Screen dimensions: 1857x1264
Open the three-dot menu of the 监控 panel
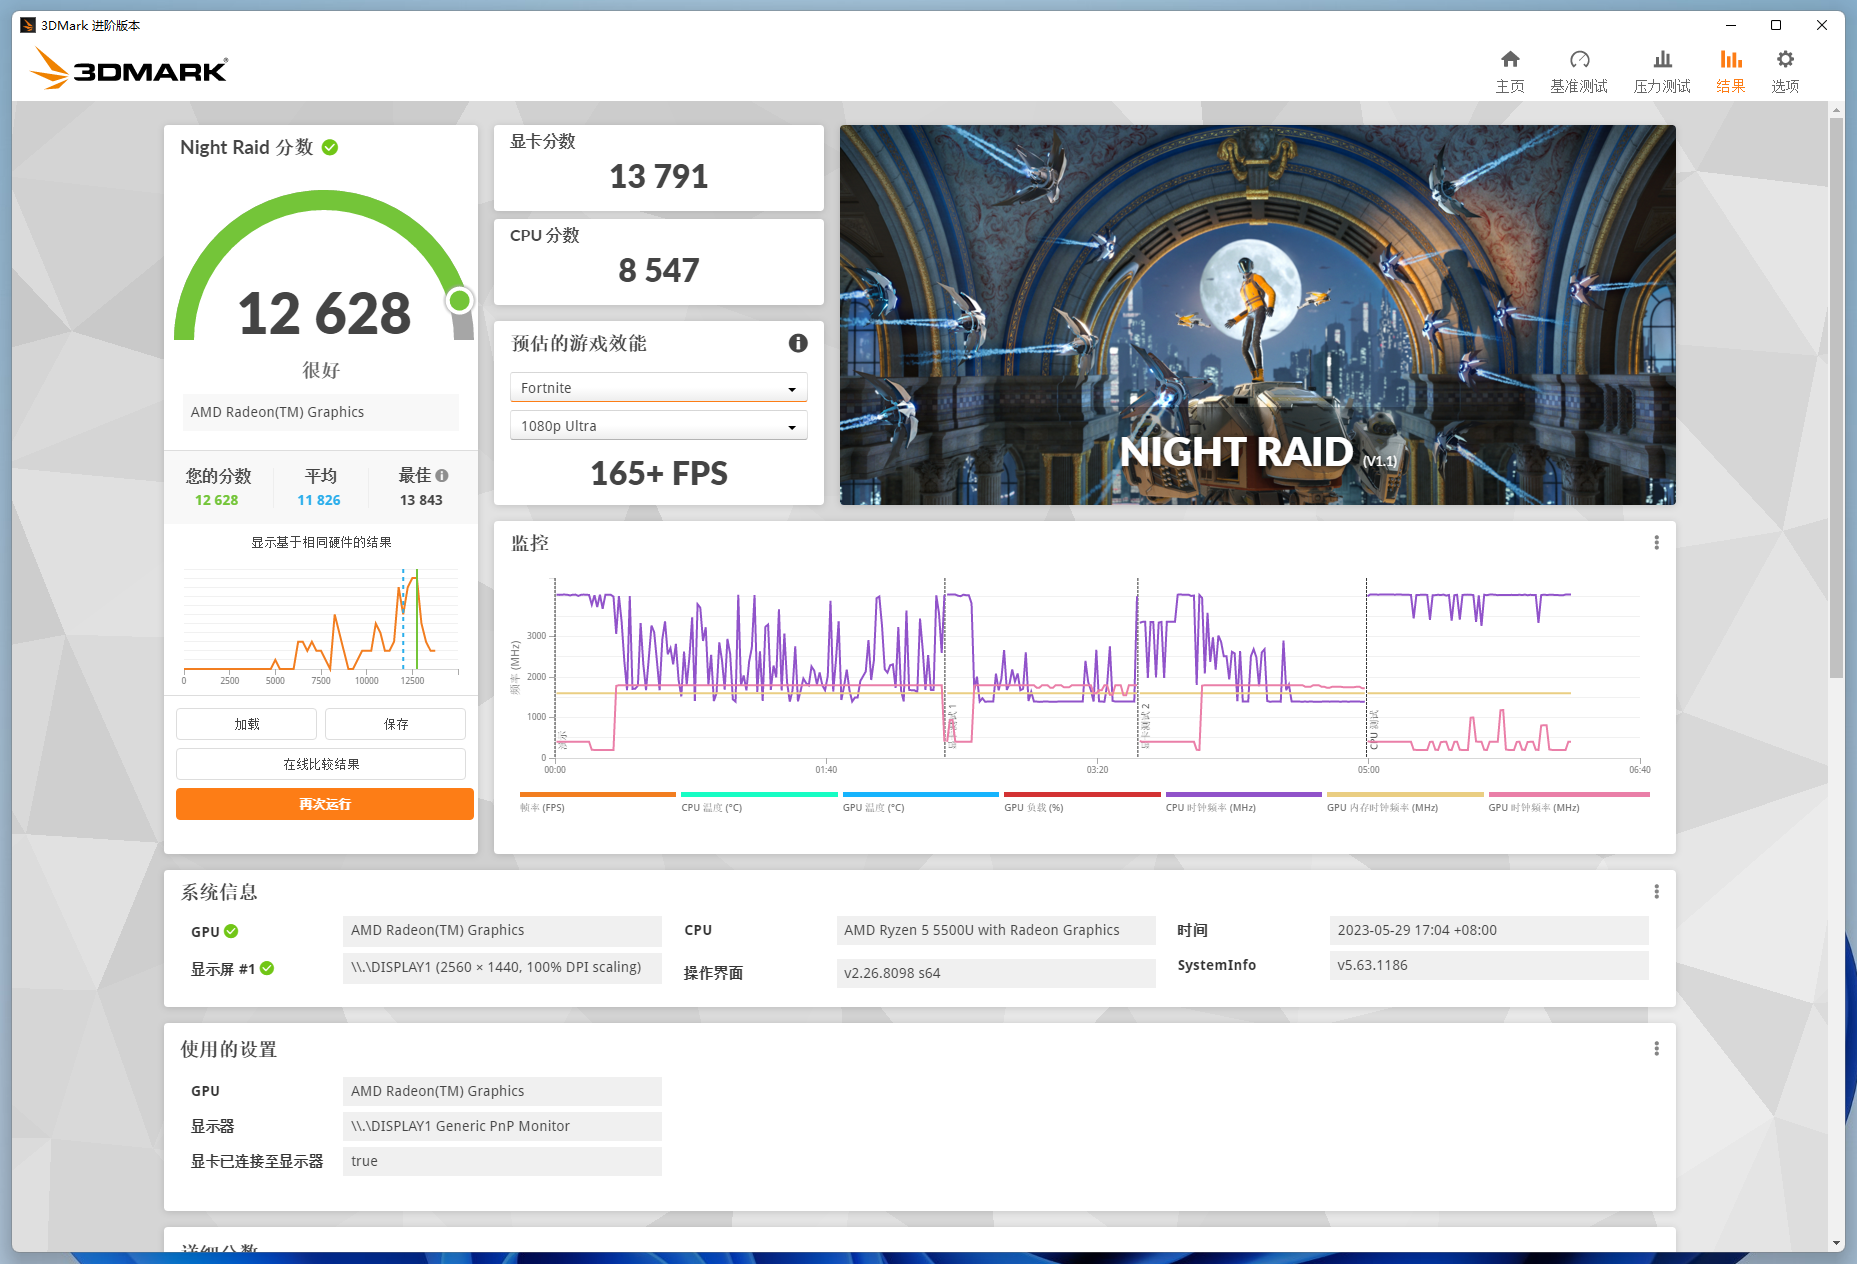[1656, 542]
